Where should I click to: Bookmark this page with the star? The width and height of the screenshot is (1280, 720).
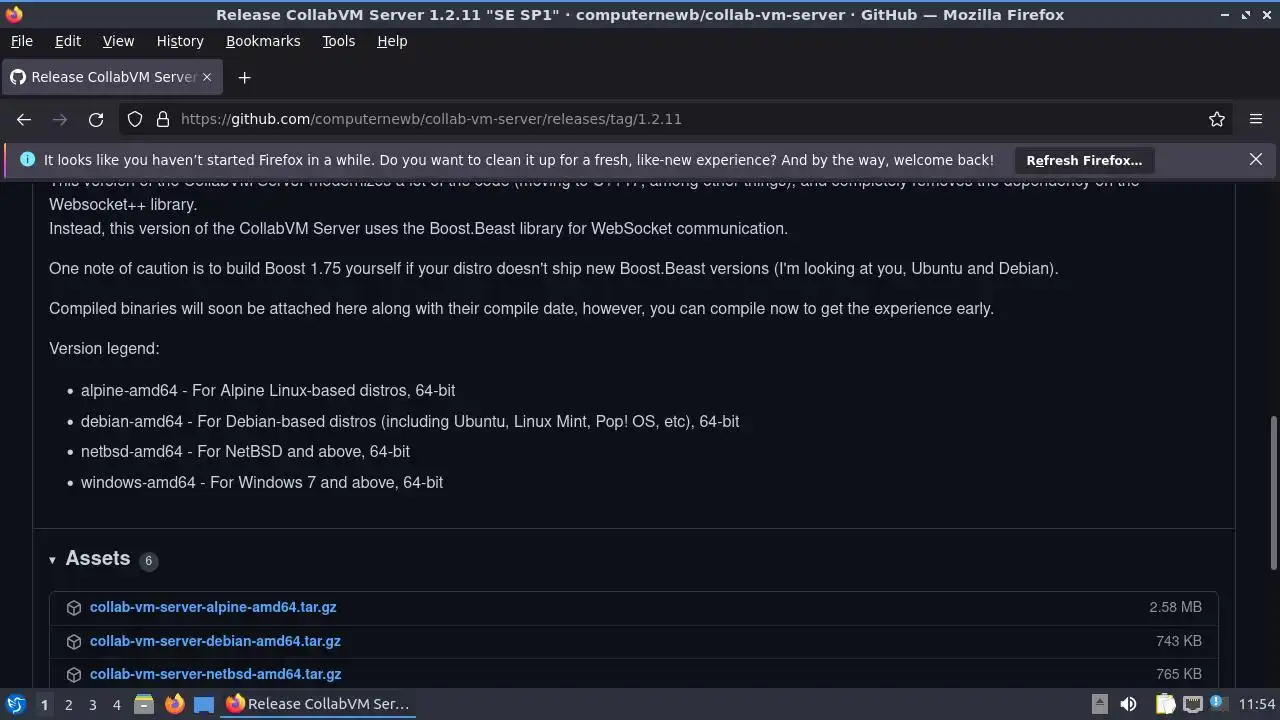coord(1217,119)
